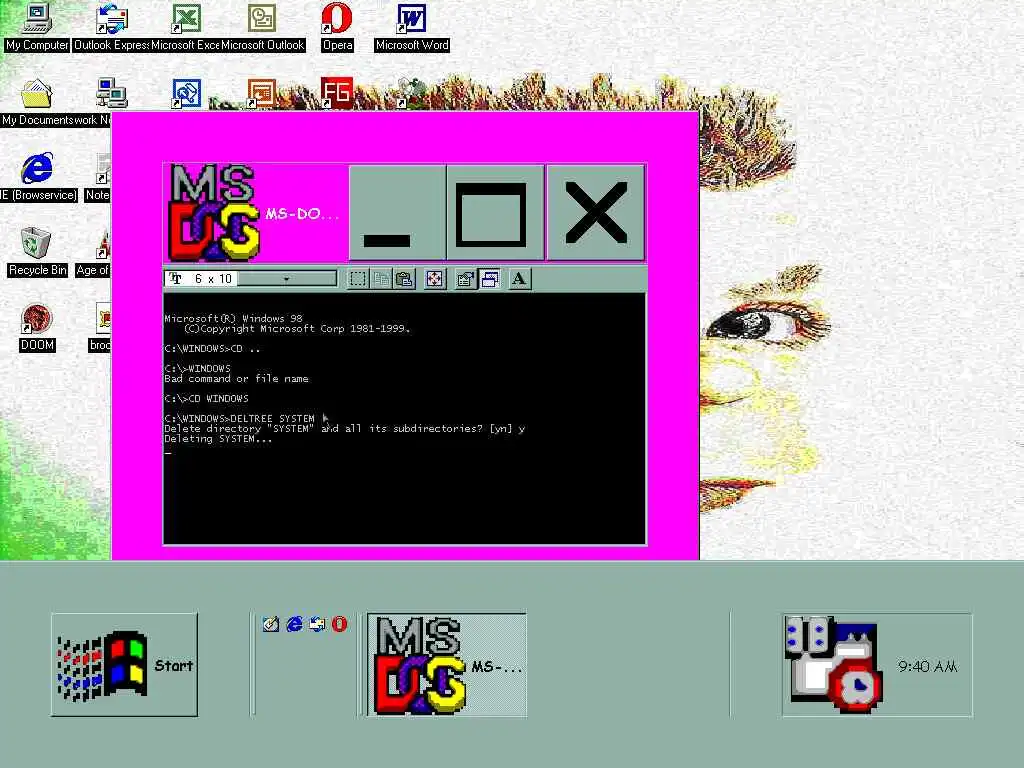
Task: Open the orange PowerPoint desktop shortcut
Action: [261, 94]
